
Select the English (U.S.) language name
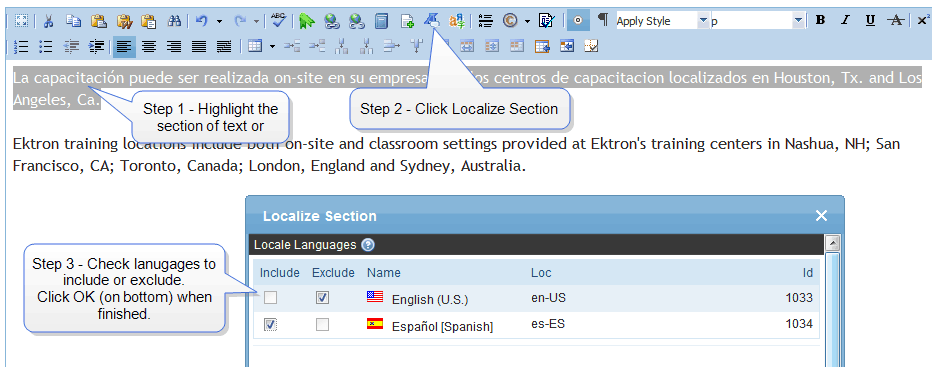coord(430,300)
